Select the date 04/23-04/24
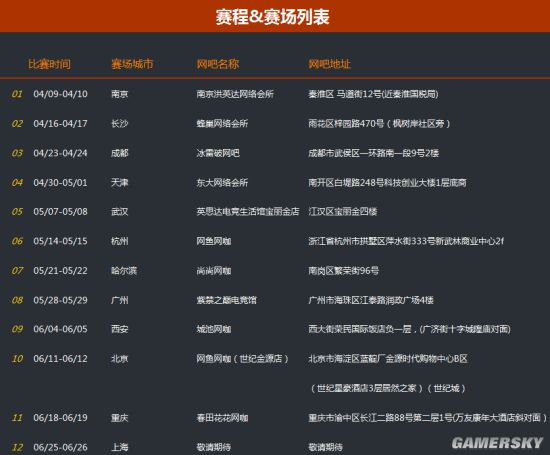Image resolution: width=550 pixels, height=455 pixels. click(x=60, y=153)
